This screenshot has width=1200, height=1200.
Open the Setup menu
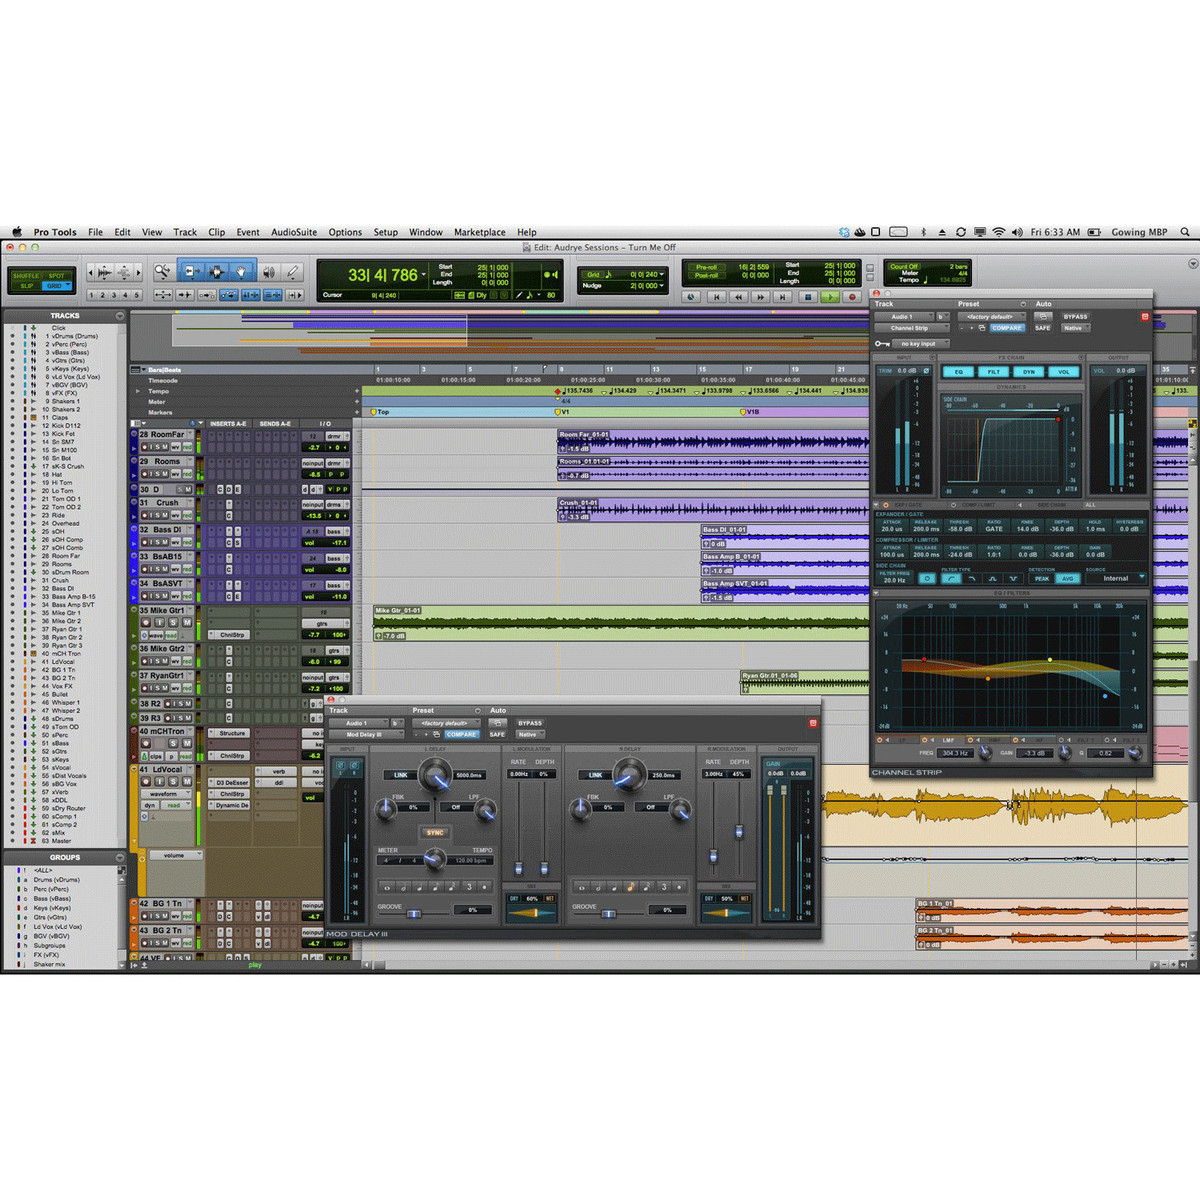coord(386,232)
